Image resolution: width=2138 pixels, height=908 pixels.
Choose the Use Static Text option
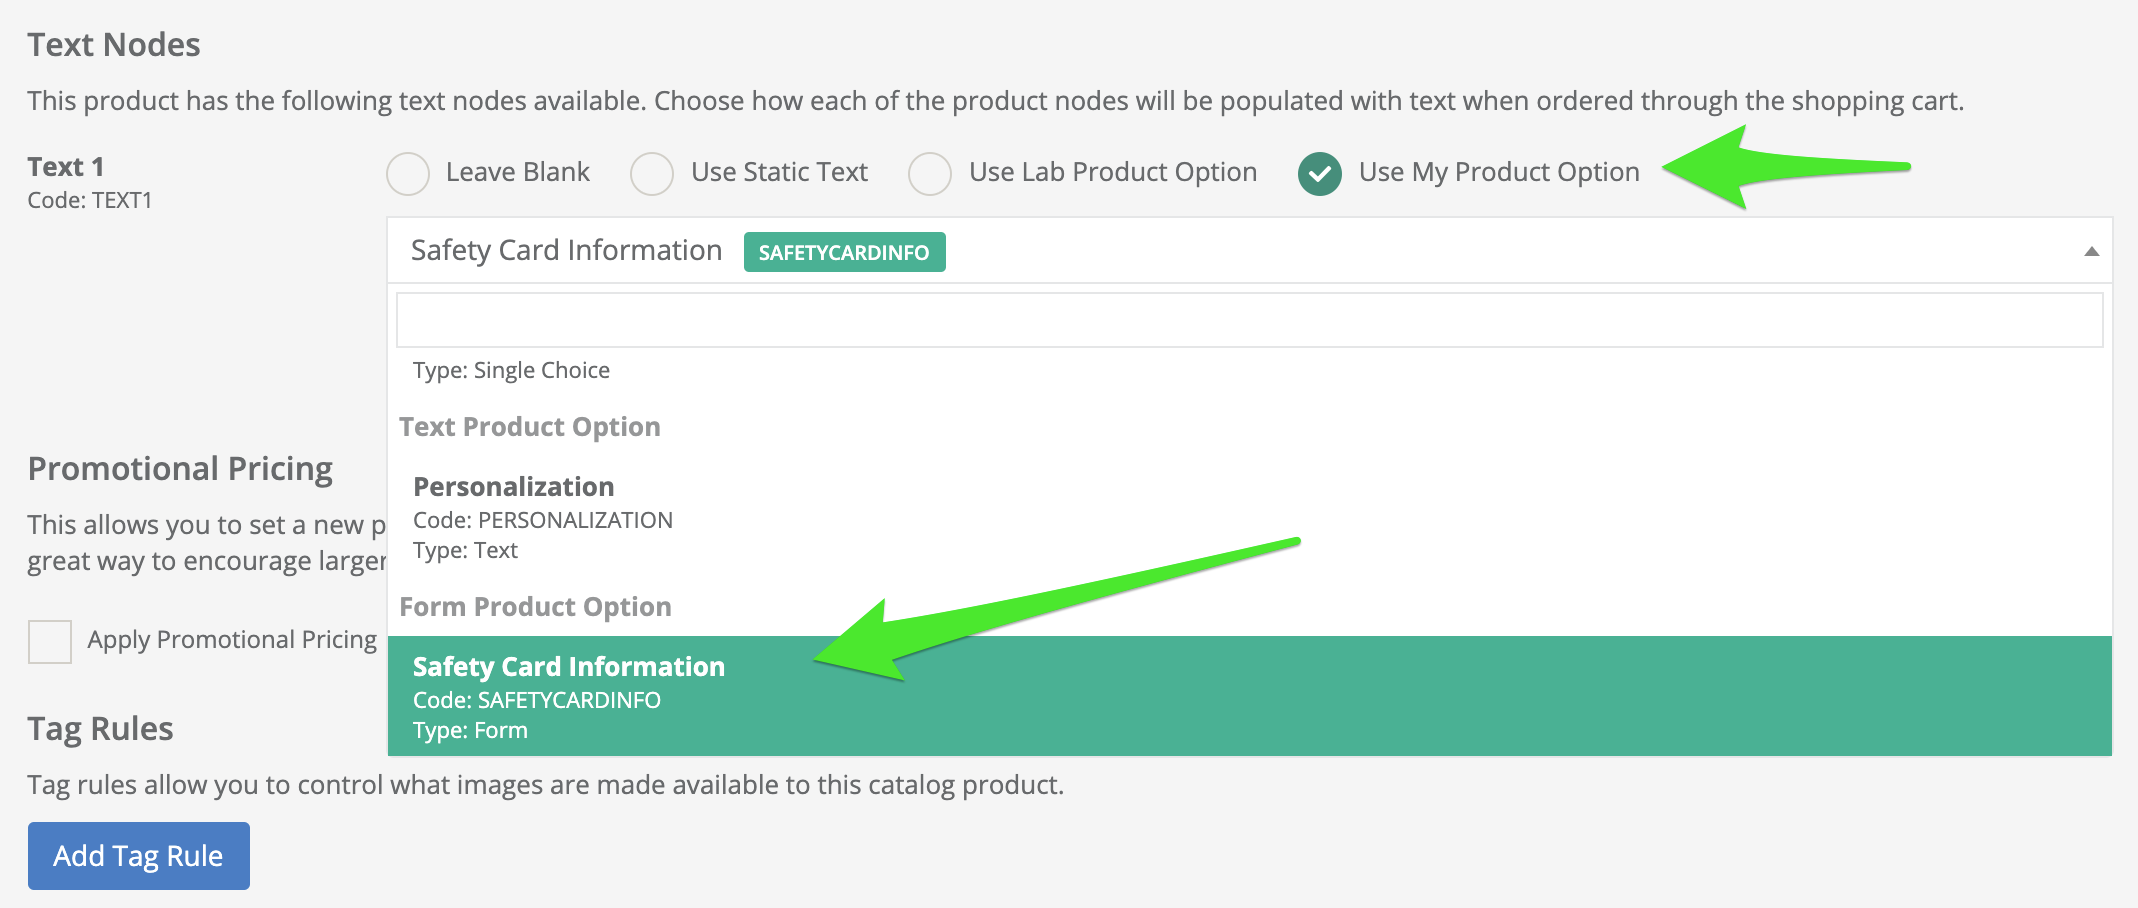[x=652, y=173]
